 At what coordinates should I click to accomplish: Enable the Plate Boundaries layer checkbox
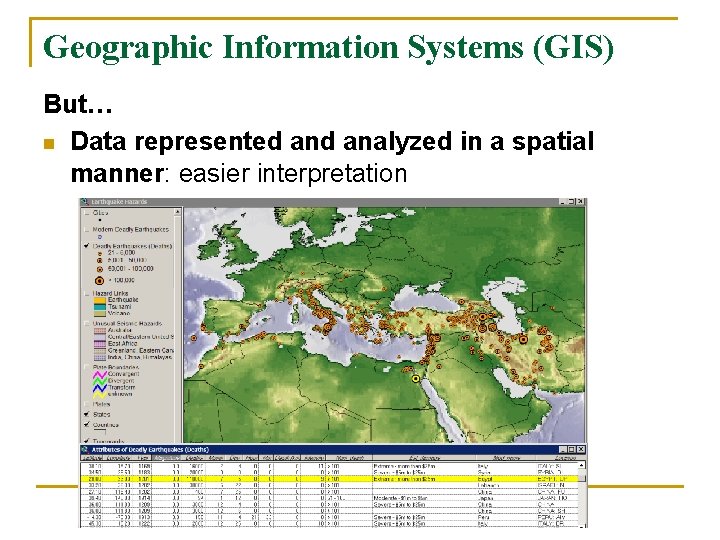coord(86,367)
